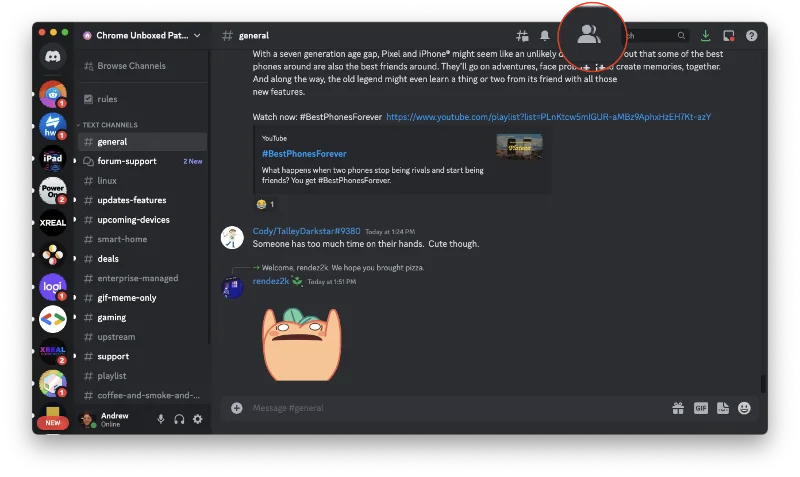The width and height of the screenshot is (800, 477).
Task: Click the NEW unread badge
Action: 53,422
